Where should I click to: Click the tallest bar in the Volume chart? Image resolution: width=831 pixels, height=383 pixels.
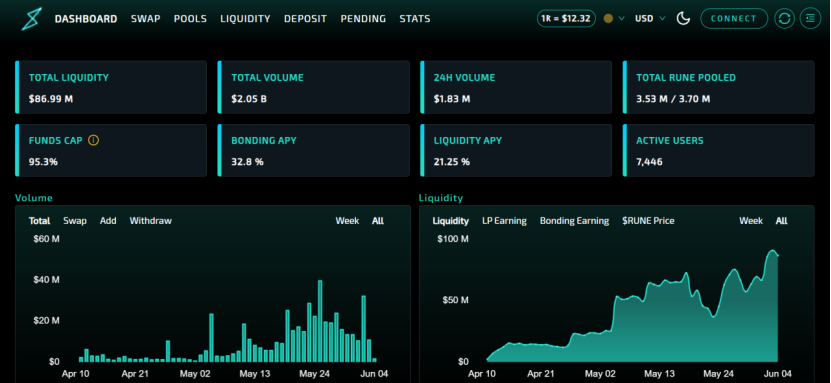coord(320,321)
